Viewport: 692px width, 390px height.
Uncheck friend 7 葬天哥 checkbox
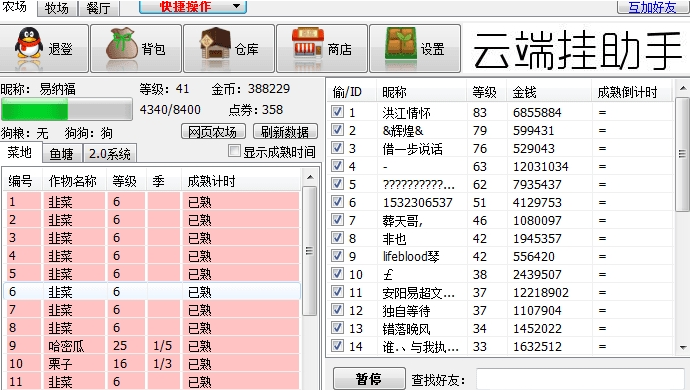click(338, 220)
